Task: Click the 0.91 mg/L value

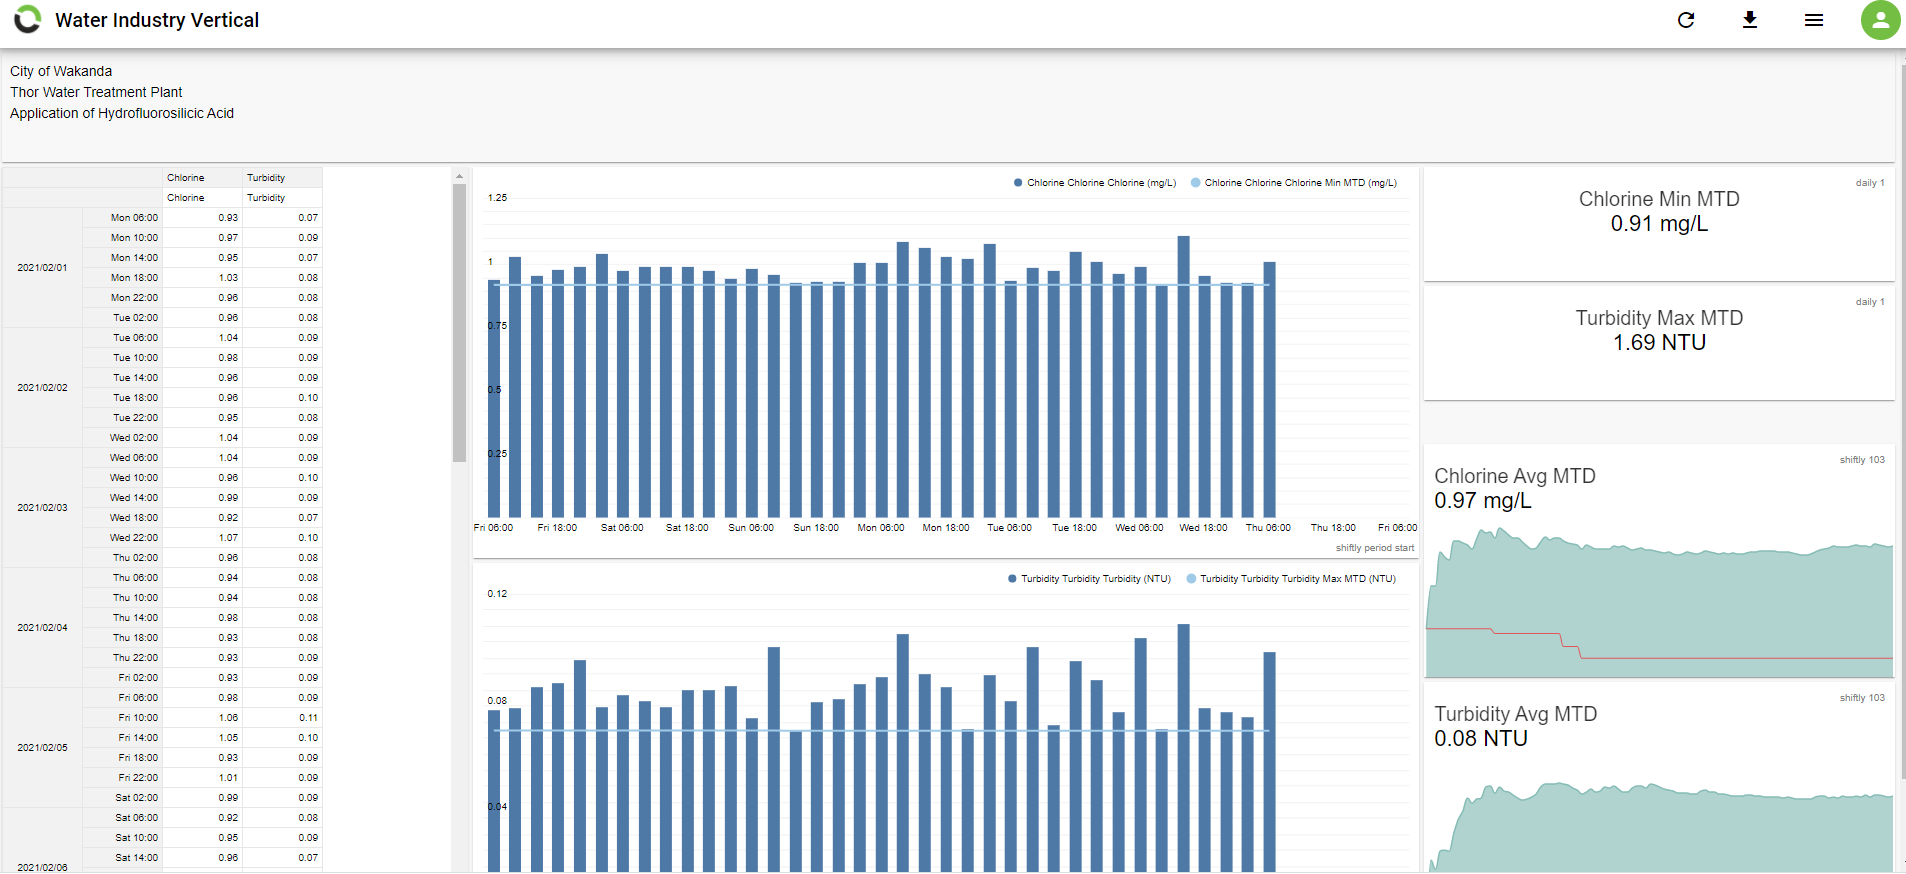Action: click(x=1659, y=224)
